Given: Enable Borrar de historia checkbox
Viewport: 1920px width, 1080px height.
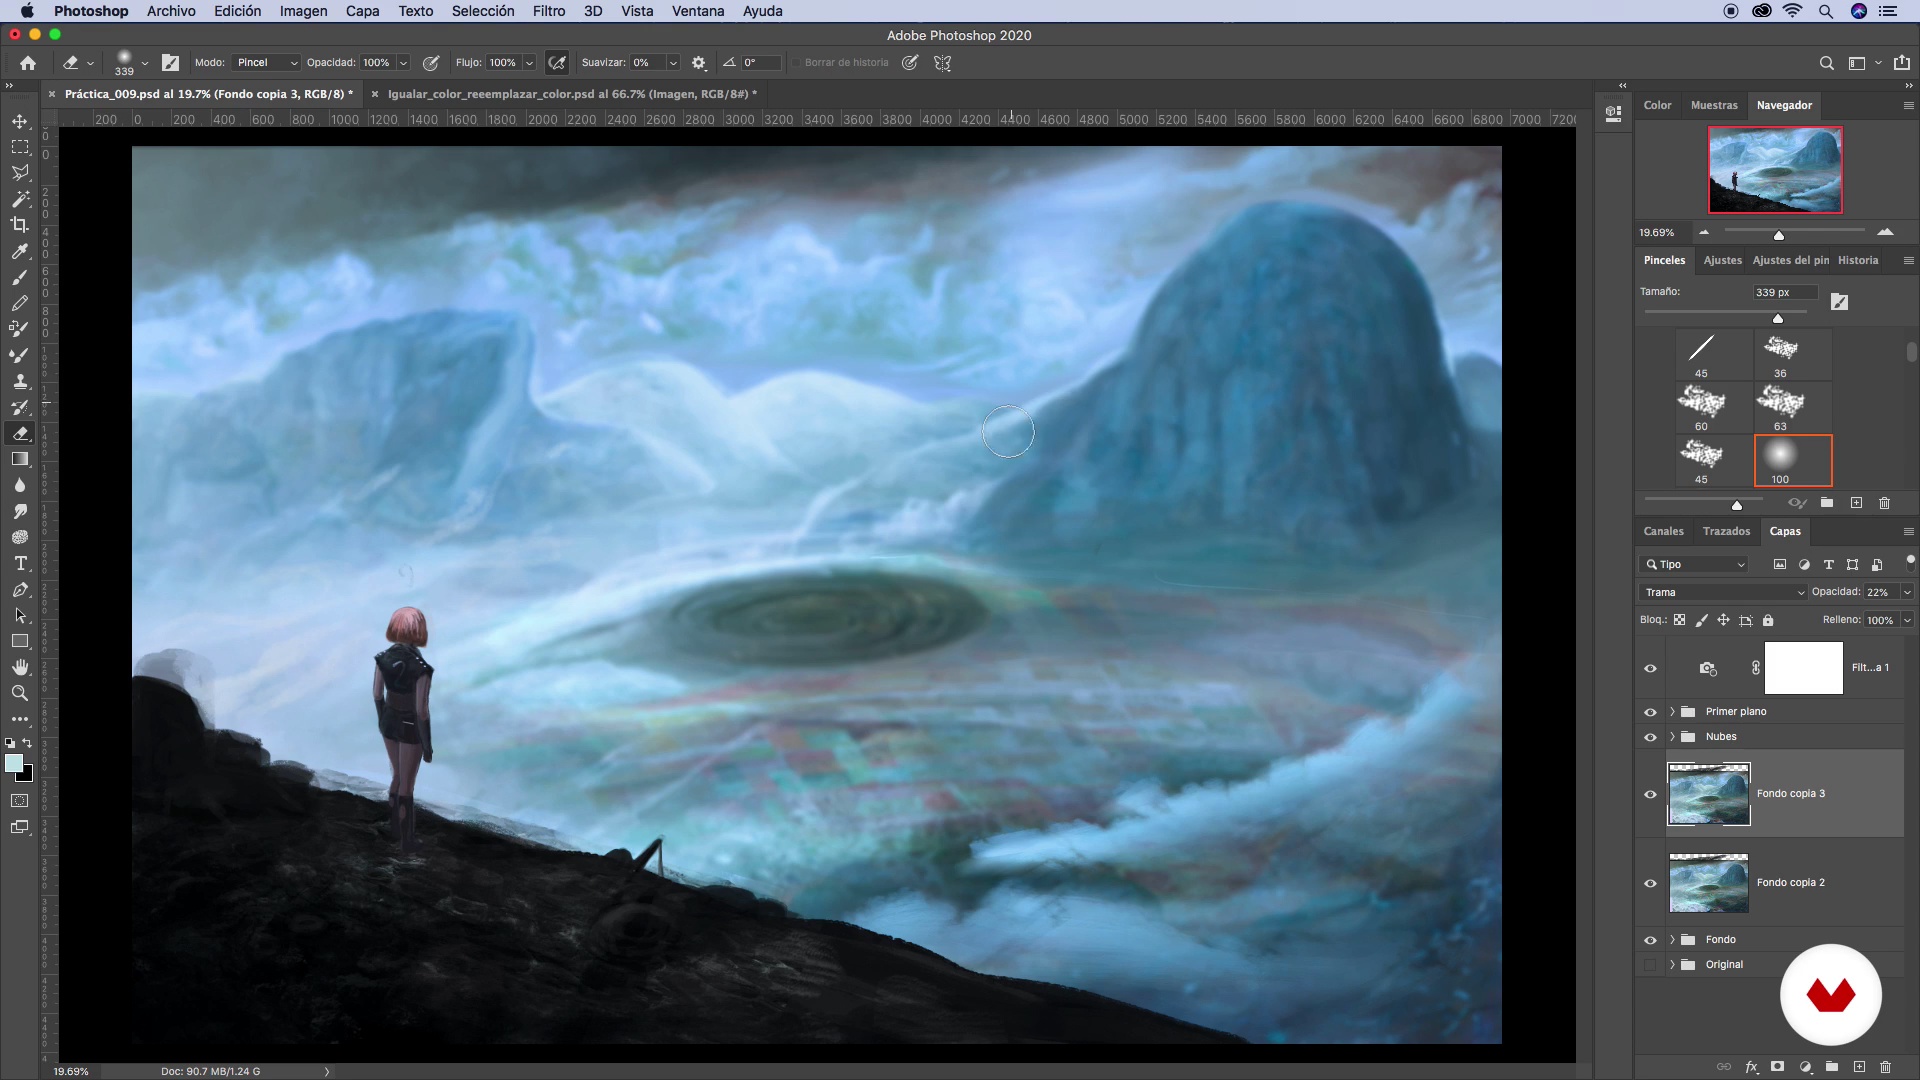Looking at the screenshot, I should pos(796,63).
